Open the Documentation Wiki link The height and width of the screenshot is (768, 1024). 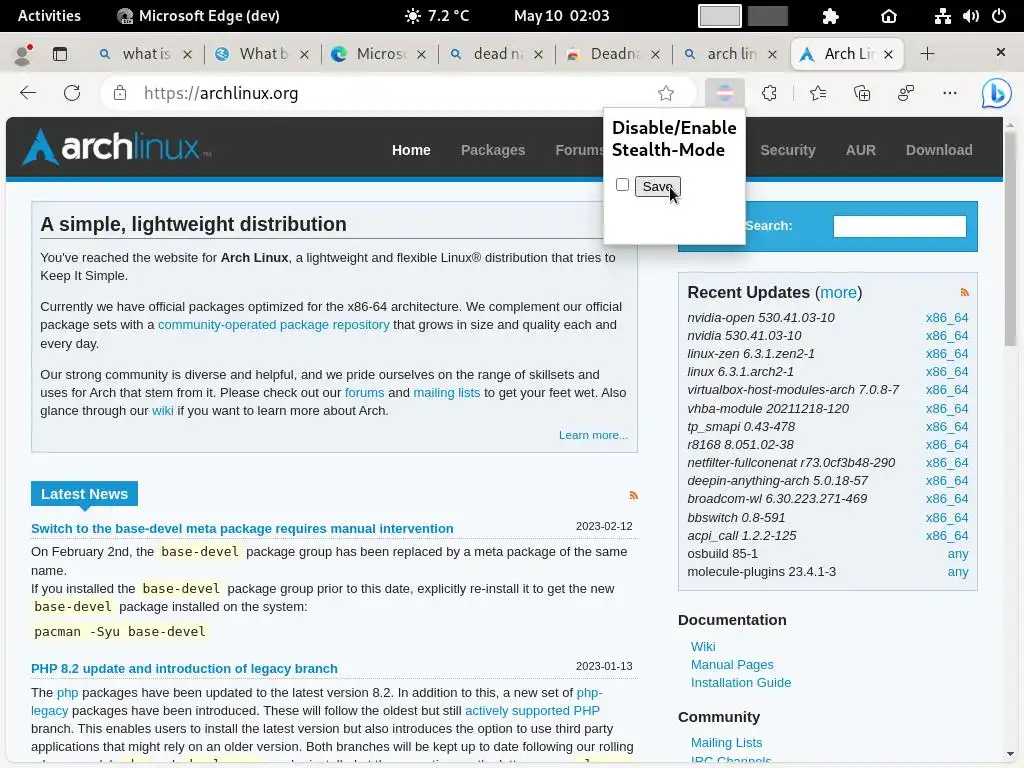pos(703,647)
